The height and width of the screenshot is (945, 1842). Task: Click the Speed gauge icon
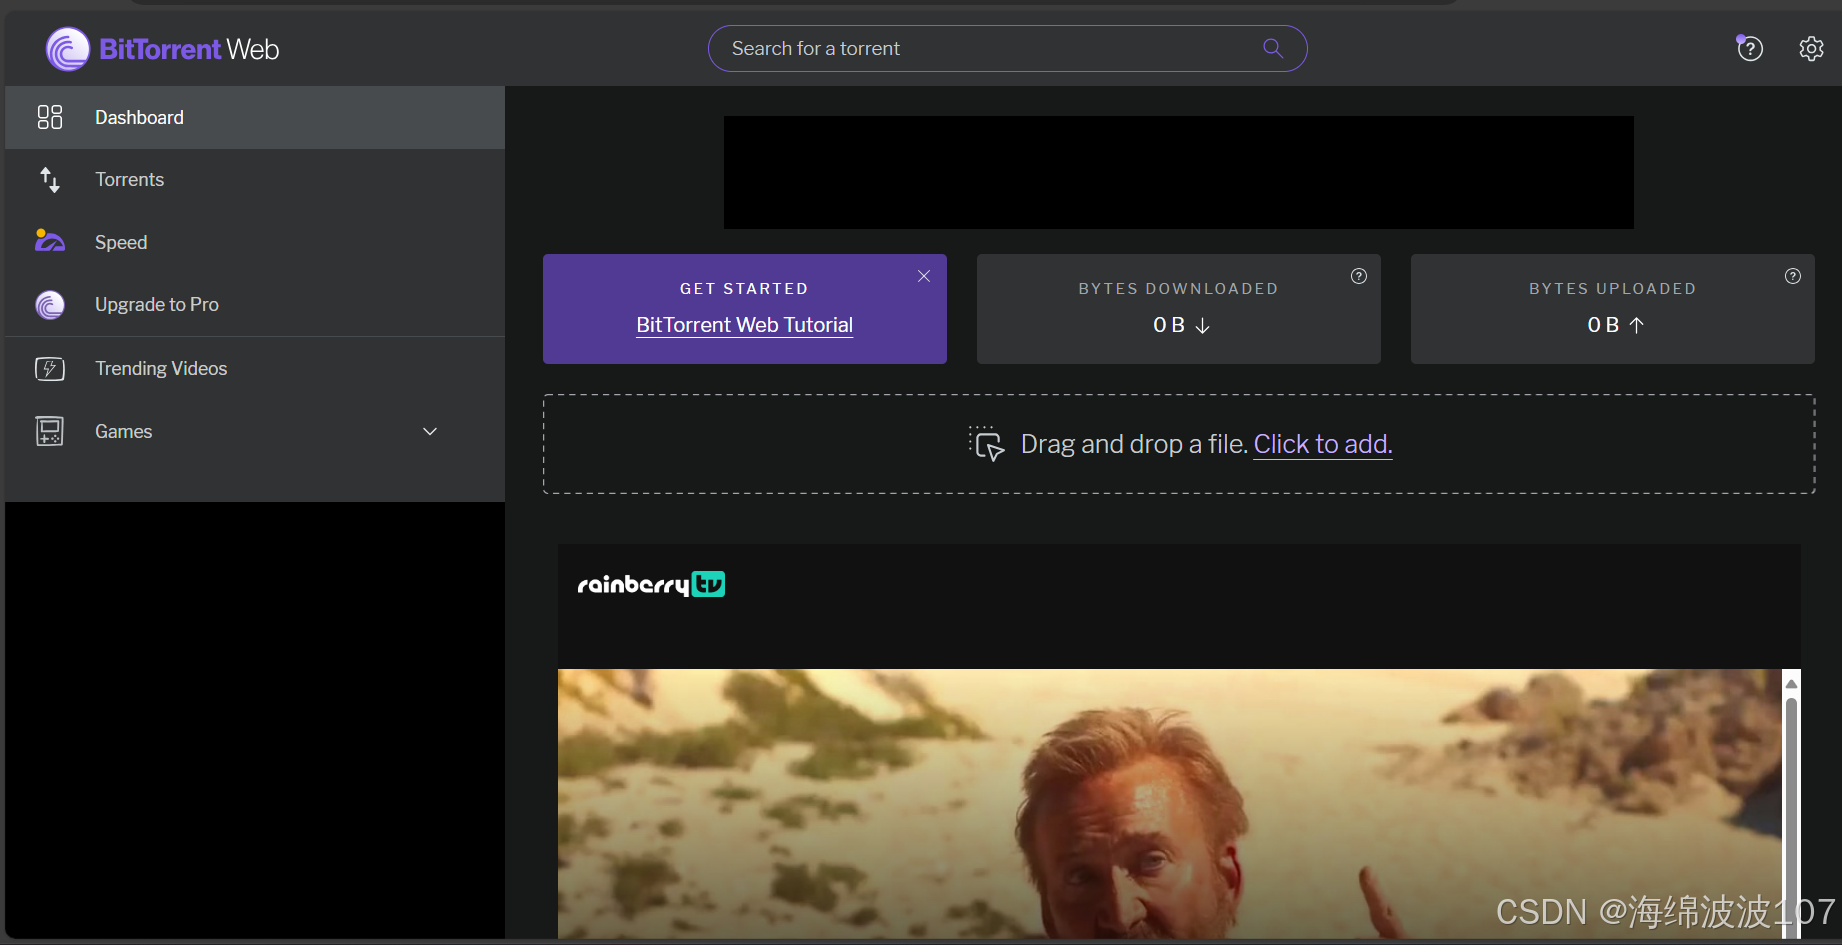pyautogui.click(x=50, y=241)
